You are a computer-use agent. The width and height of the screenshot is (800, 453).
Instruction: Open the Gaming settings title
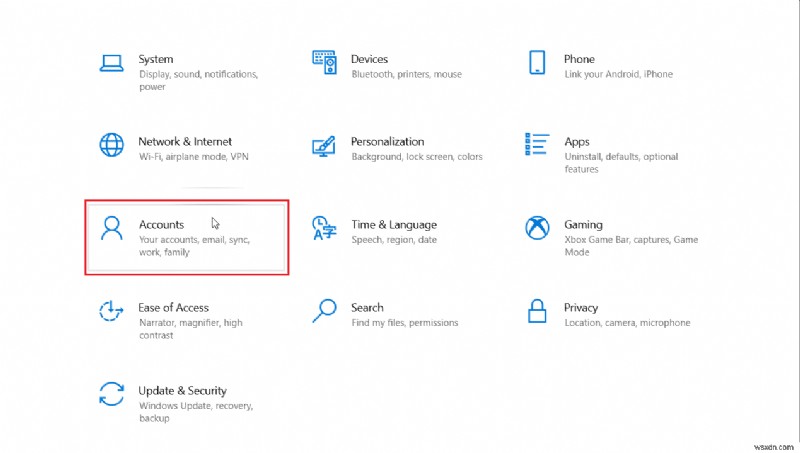pos(583,225)
